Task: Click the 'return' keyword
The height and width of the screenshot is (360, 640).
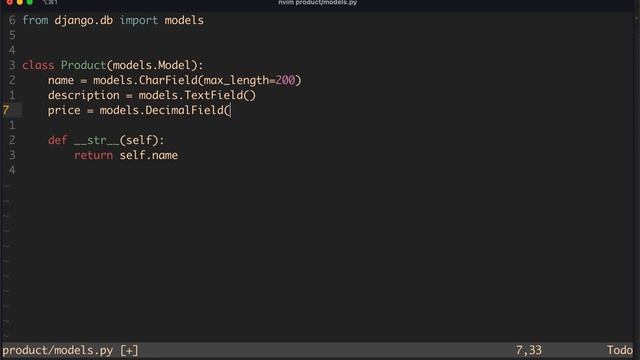Action: pos(93,156)
